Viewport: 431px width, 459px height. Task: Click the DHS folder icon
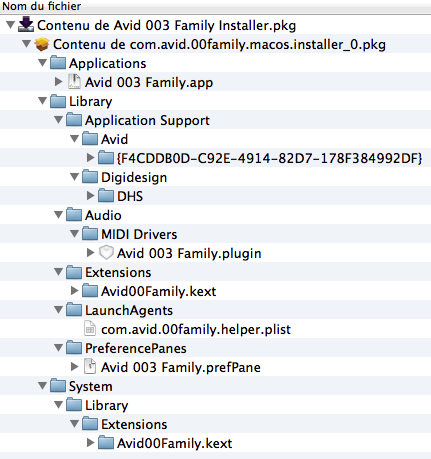106,196
